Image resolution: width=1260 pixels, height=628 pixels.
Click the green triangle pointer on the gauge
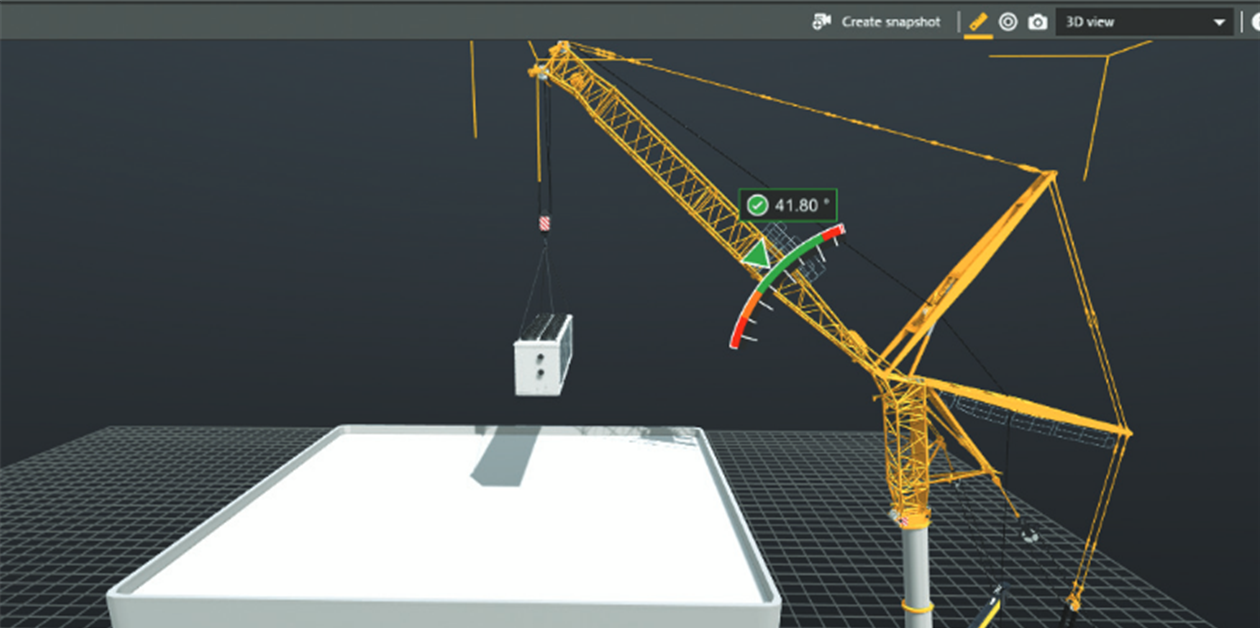757,254
